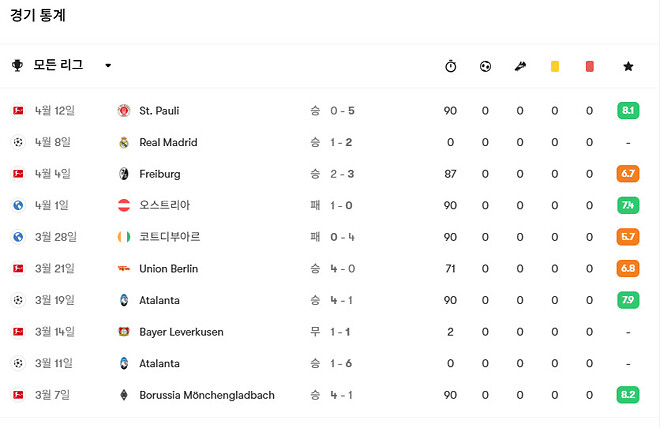This screenshot has height=428, width=660.
Task: Click the minutes played stopwatch icon
Action: (x=450, y=67)
